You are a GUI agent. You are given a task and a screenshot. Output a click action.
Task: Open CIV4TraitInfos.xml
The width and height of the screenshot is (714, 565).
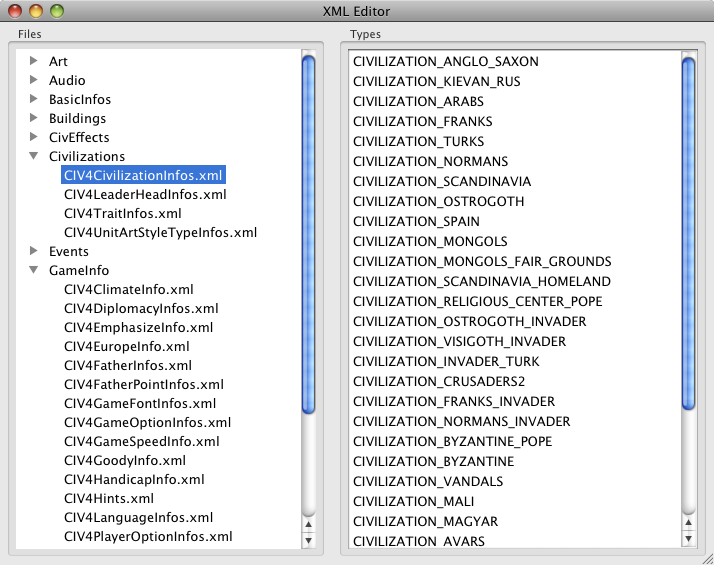click(122, 214)
